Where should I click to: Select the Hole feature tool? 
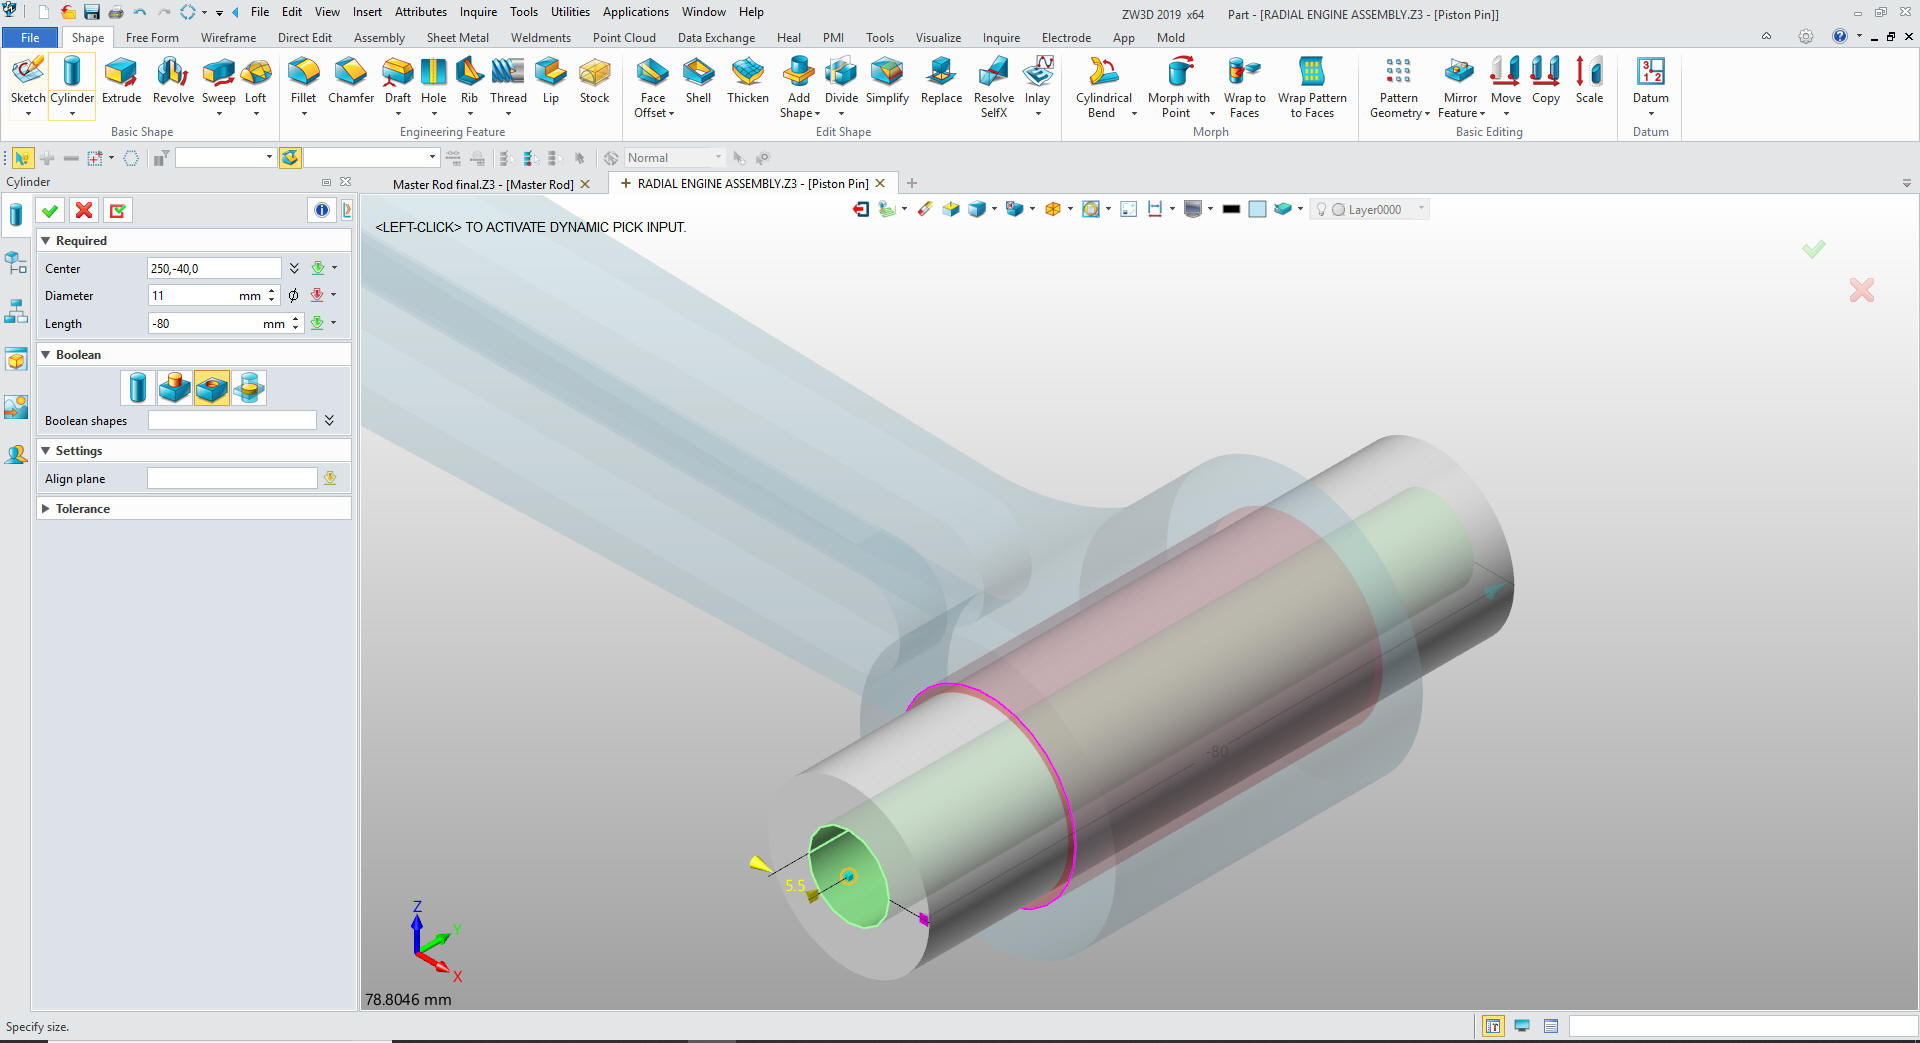coord(433,80)
